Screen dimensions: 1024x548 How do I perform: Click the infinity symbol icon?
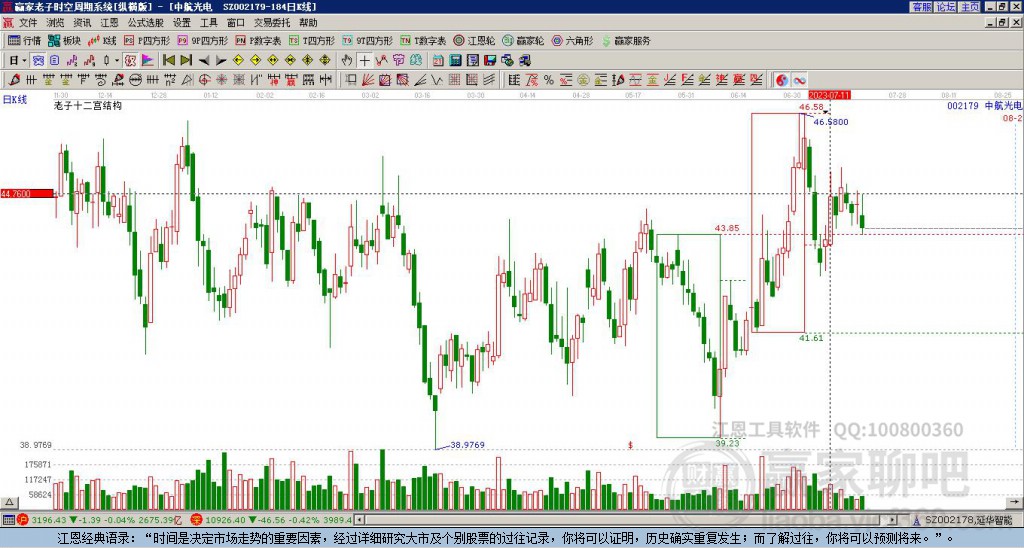coord(799,80)
